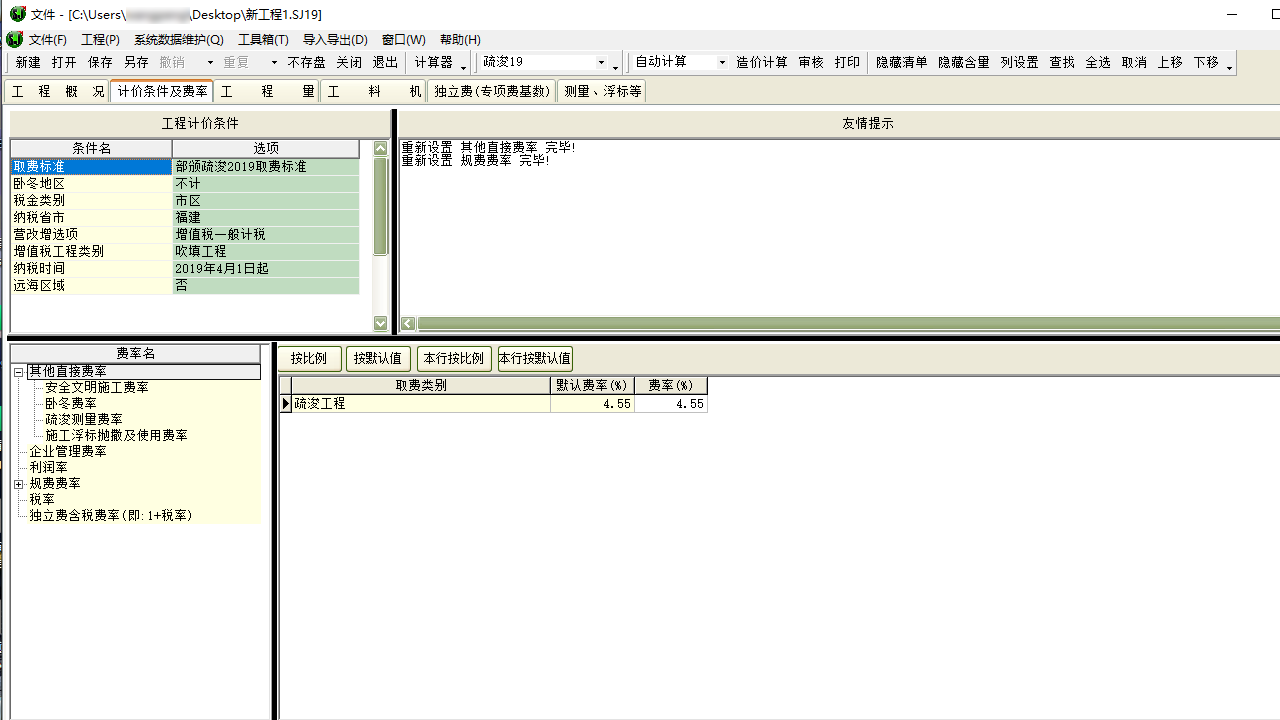Switch to the 独立费(专项费基数) tab

pyautogui.click(x=491, y=91)
